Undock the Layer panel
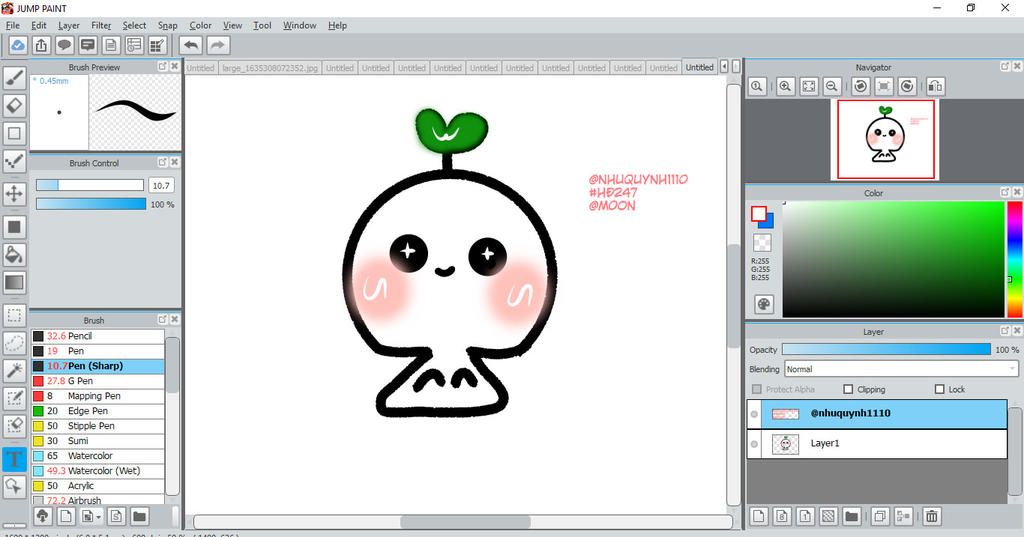The width and height of the screenshot is (1024, 537). tap(1005, 331)
